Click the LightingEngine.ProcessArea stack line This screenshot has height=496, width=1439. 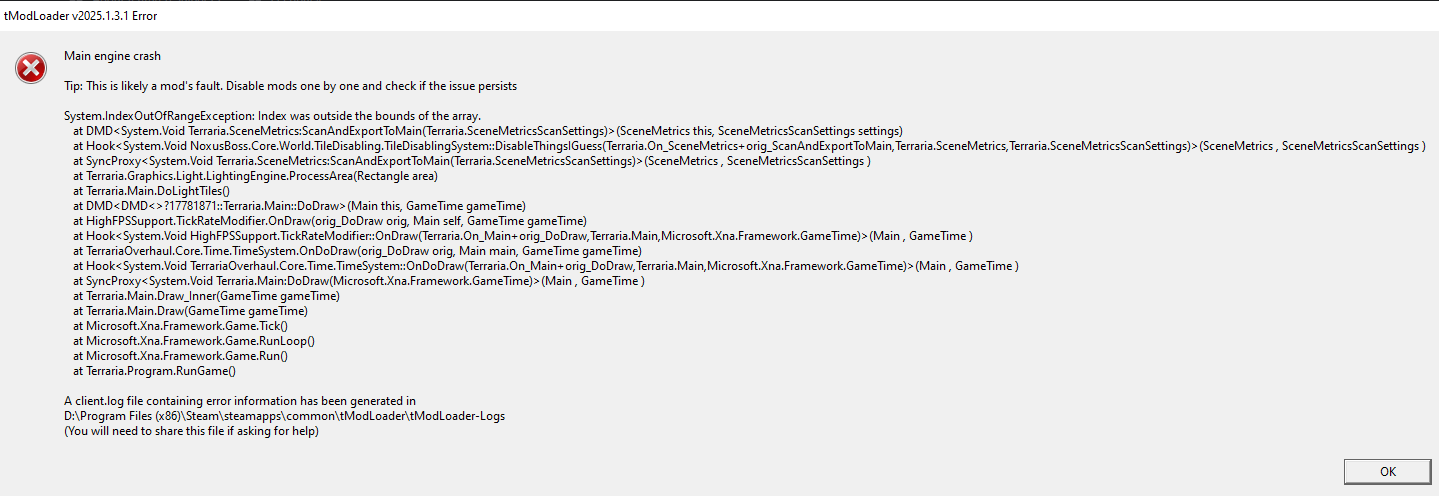click(255, 176)
